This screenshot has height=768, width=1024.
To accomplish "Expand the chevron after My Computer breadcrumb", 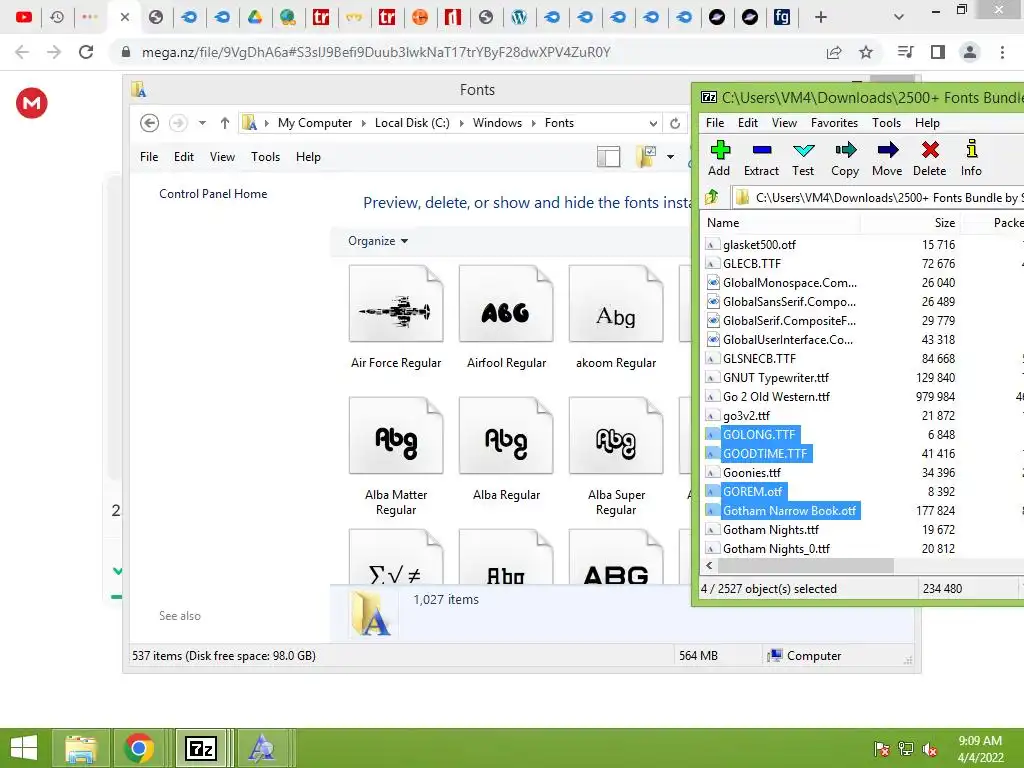I will 364,123.
